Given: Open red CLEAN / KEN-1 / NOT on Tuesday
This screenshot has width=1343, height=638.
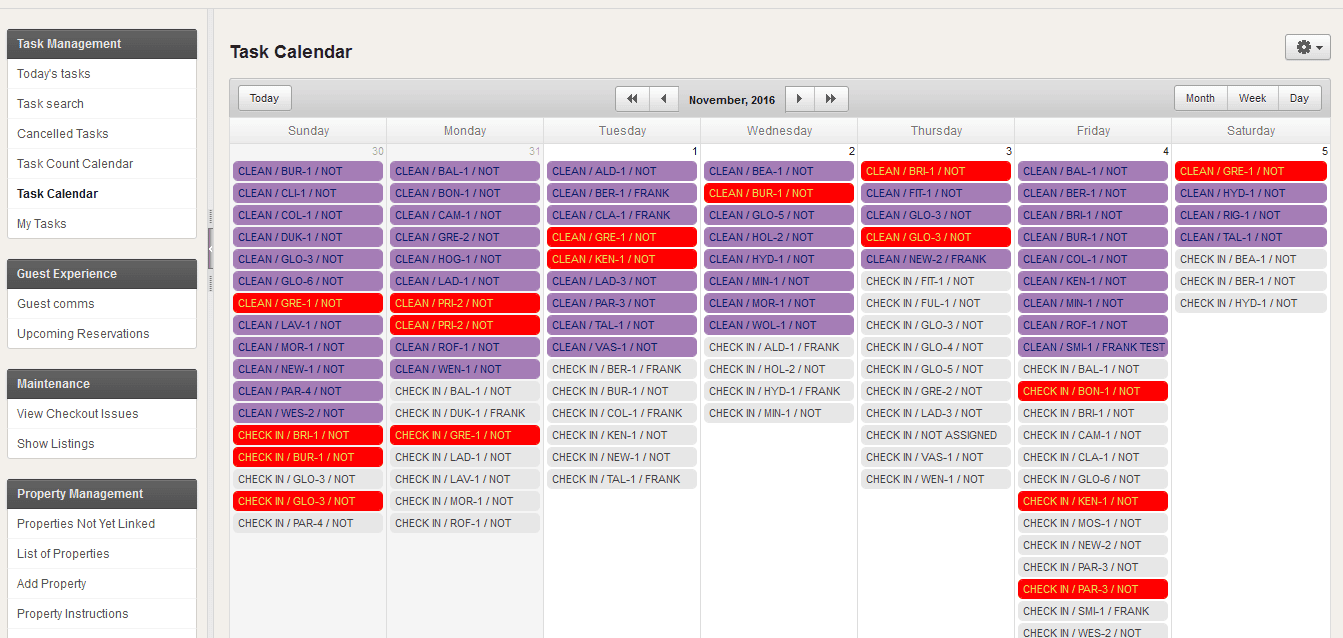Looking at the screenshot, I should 622,259.
